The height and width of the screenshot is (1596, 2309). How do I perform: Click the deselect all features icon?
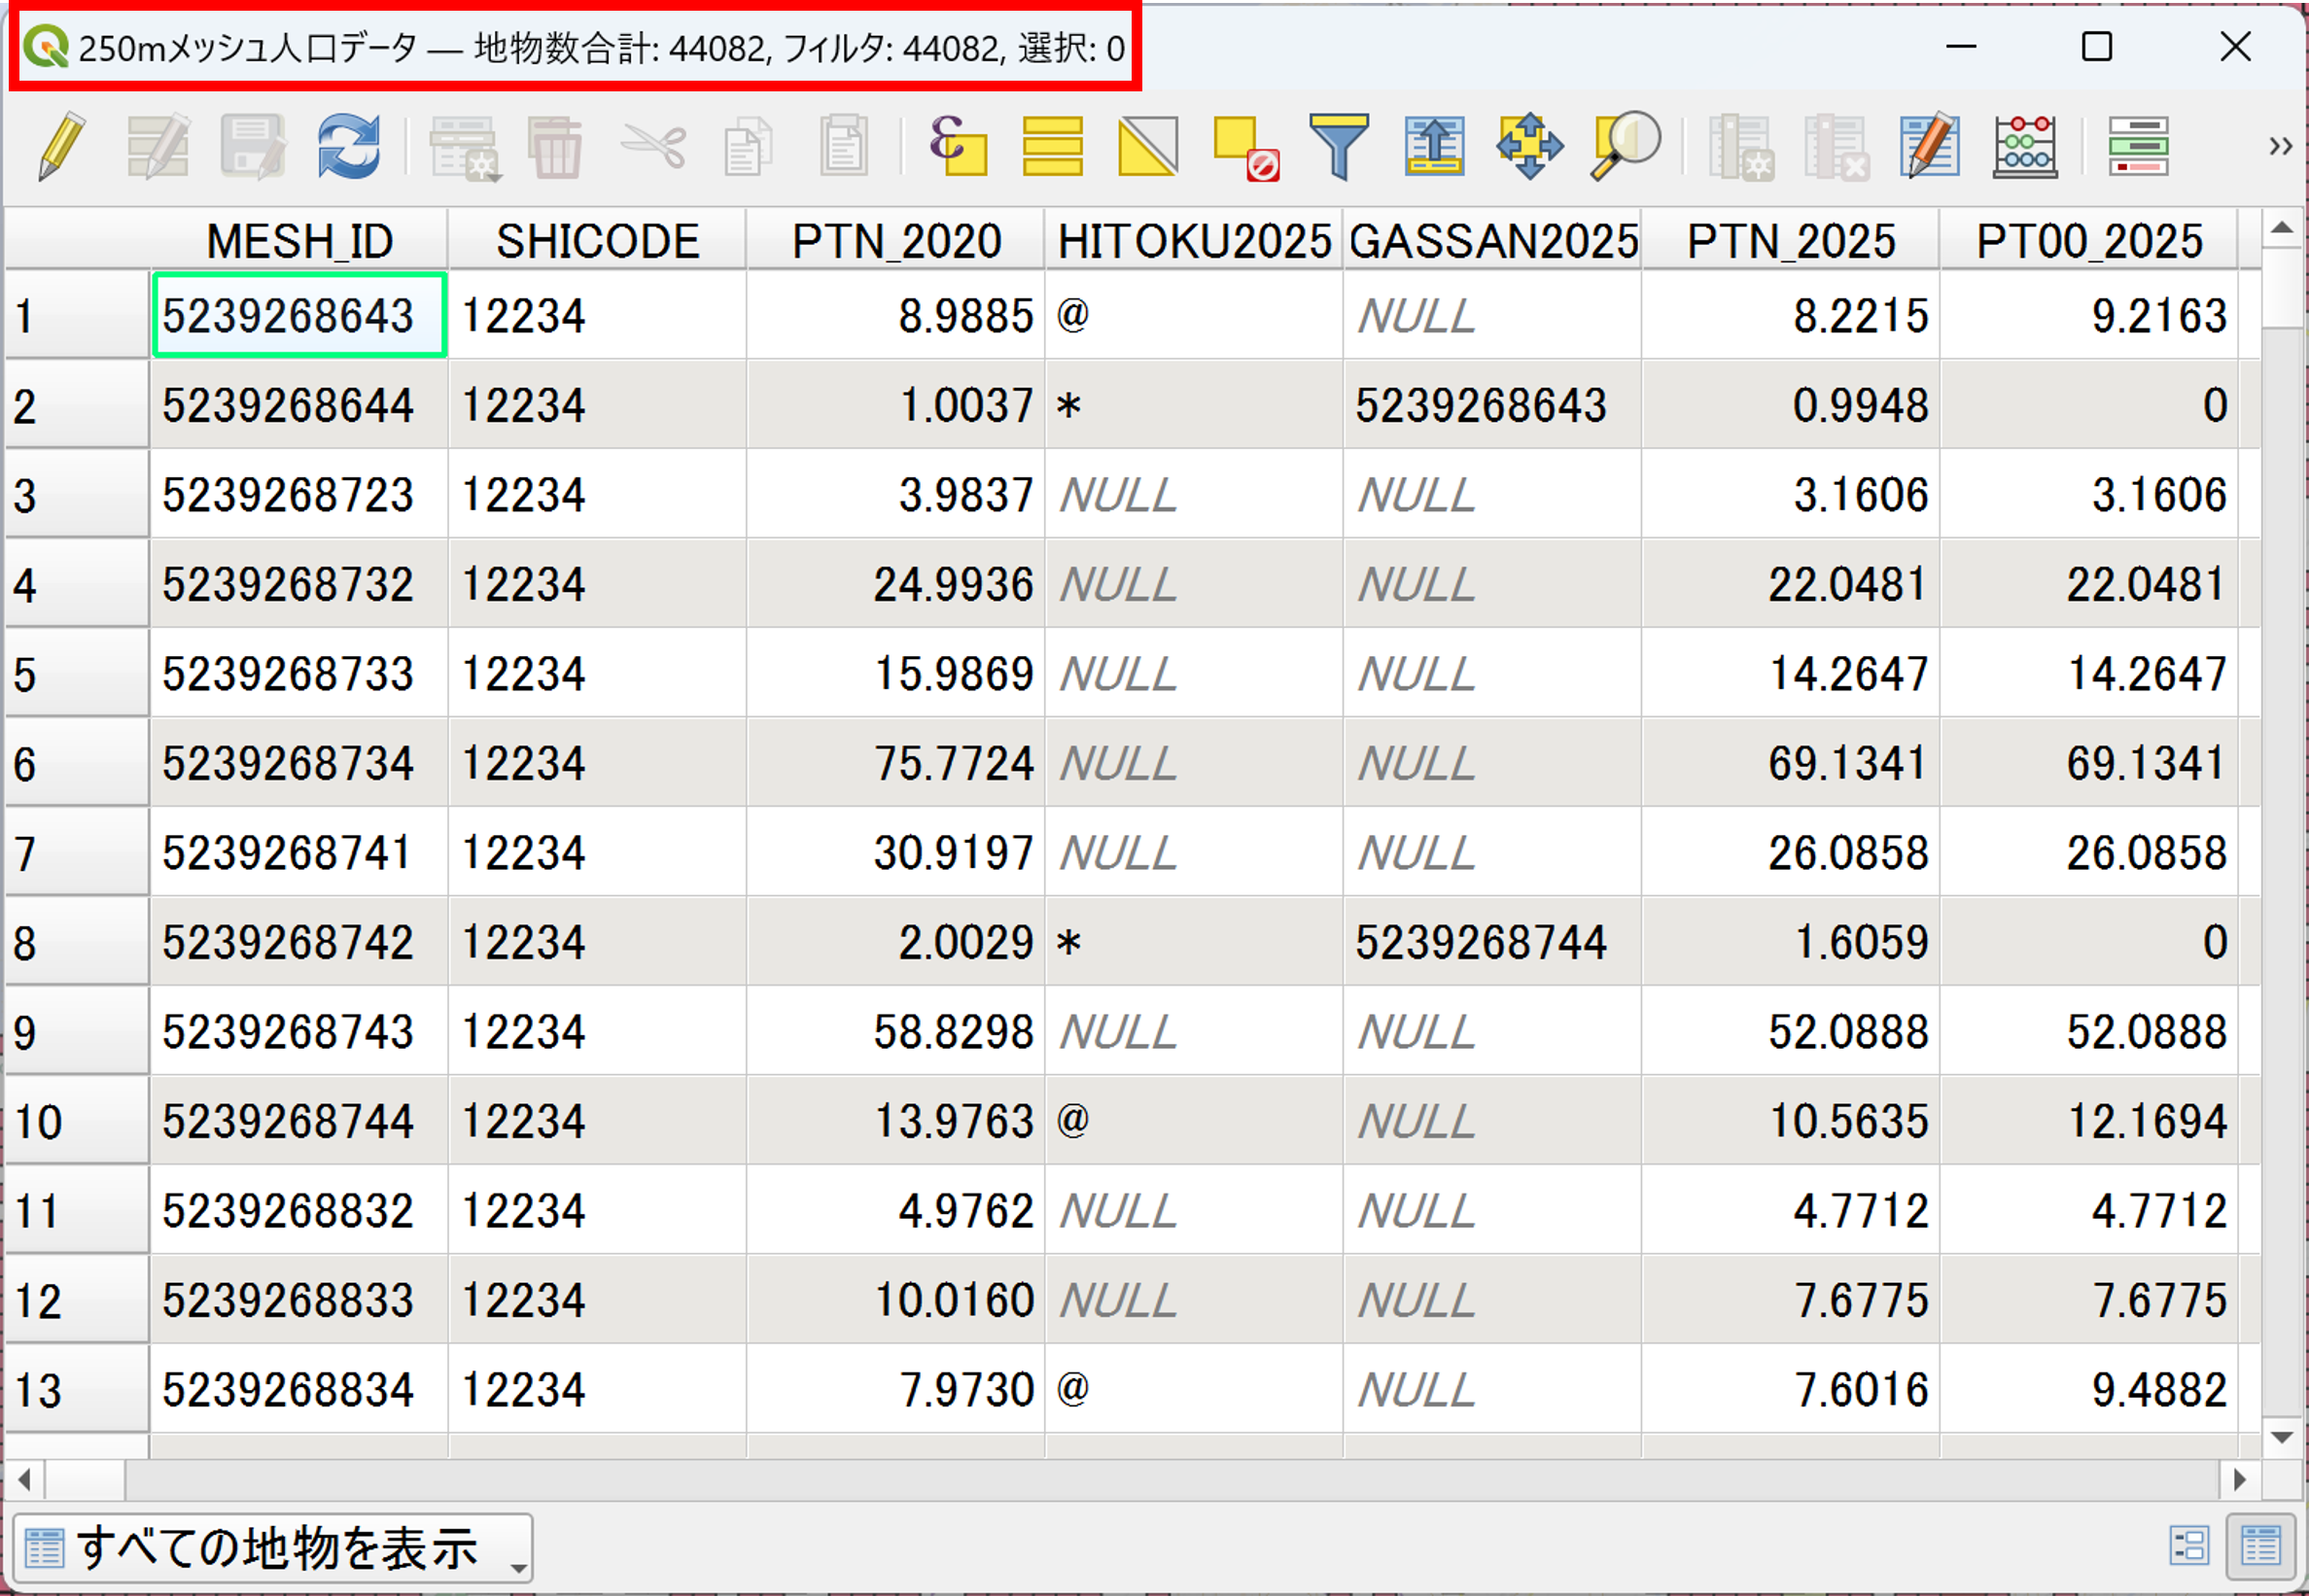(x=1245, y=147)
